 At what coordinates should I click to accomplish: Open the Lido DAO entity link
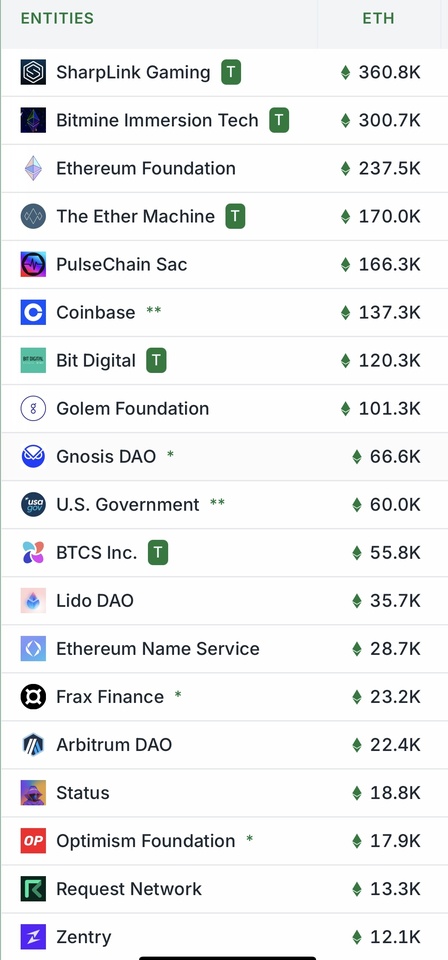(x=95, y=601)
